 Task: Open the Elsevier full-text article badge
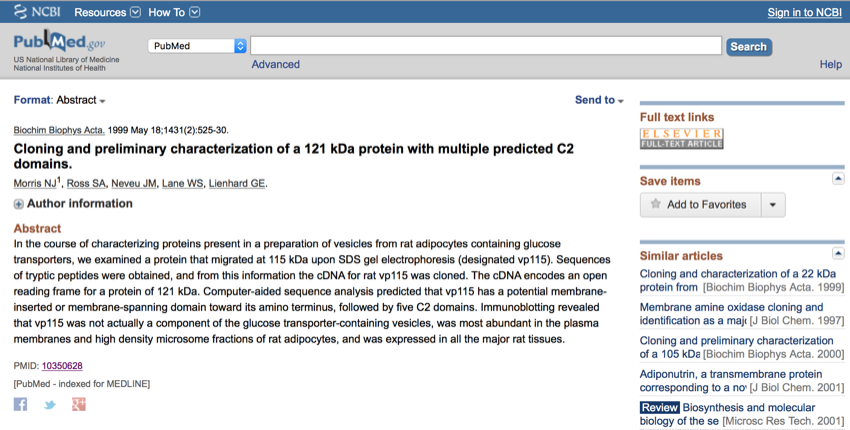click(681, 139)
